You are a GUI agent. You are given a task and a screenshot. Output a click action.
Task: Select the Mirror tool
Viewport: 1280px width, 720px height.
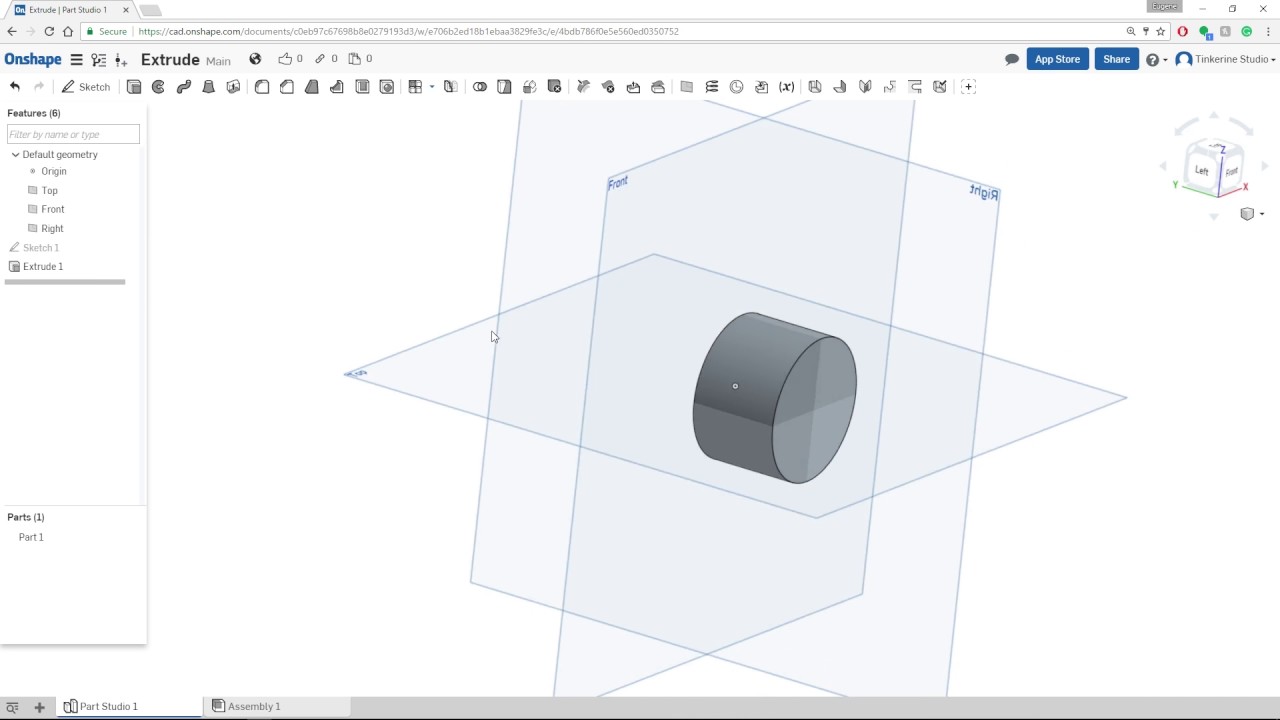click(x=451, y=87)
